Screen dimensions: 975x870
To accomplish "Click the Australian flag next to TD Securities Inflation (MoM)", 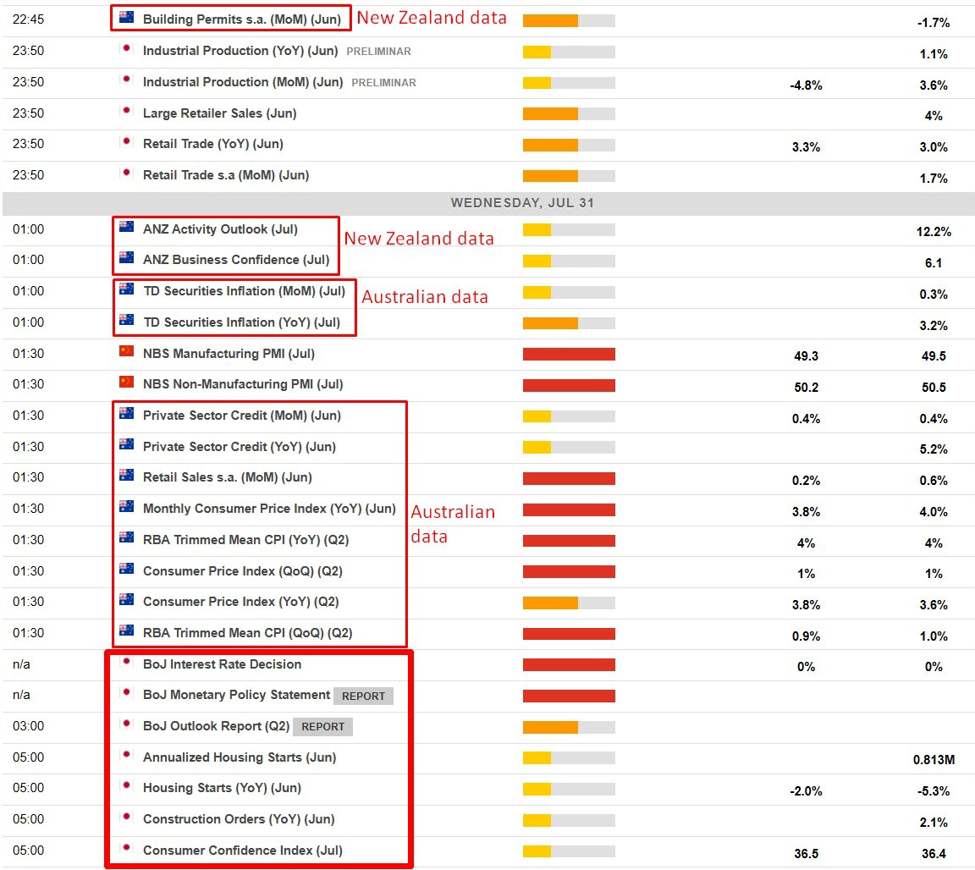I will coord(126,290).
